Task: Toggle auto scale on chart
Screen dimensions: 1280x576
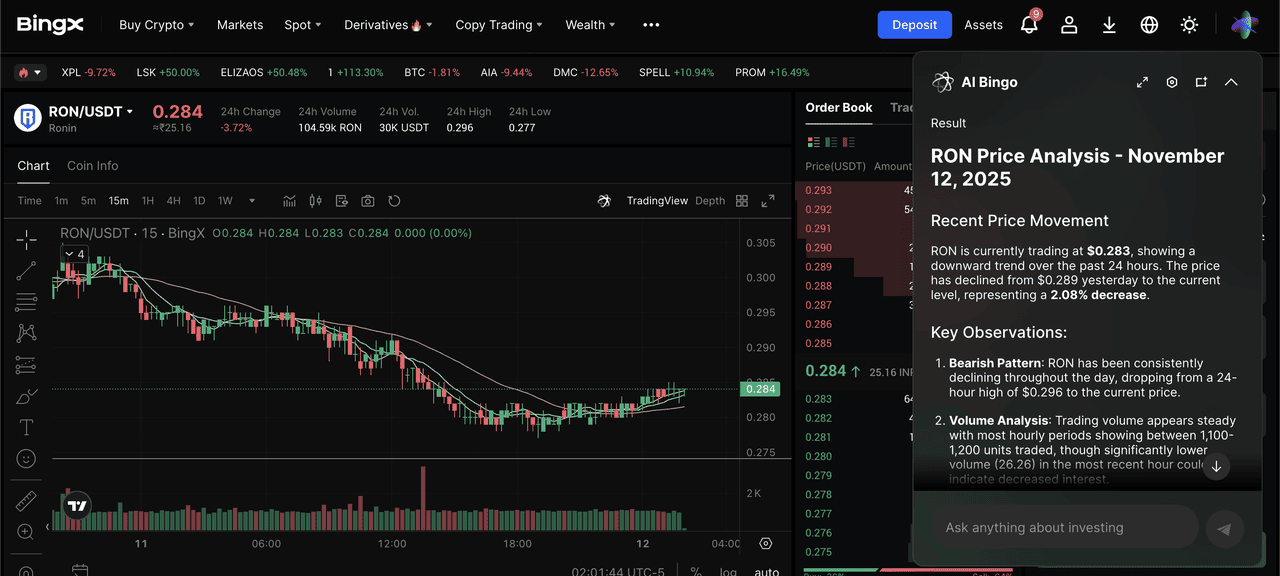Action: pos(766,572)
